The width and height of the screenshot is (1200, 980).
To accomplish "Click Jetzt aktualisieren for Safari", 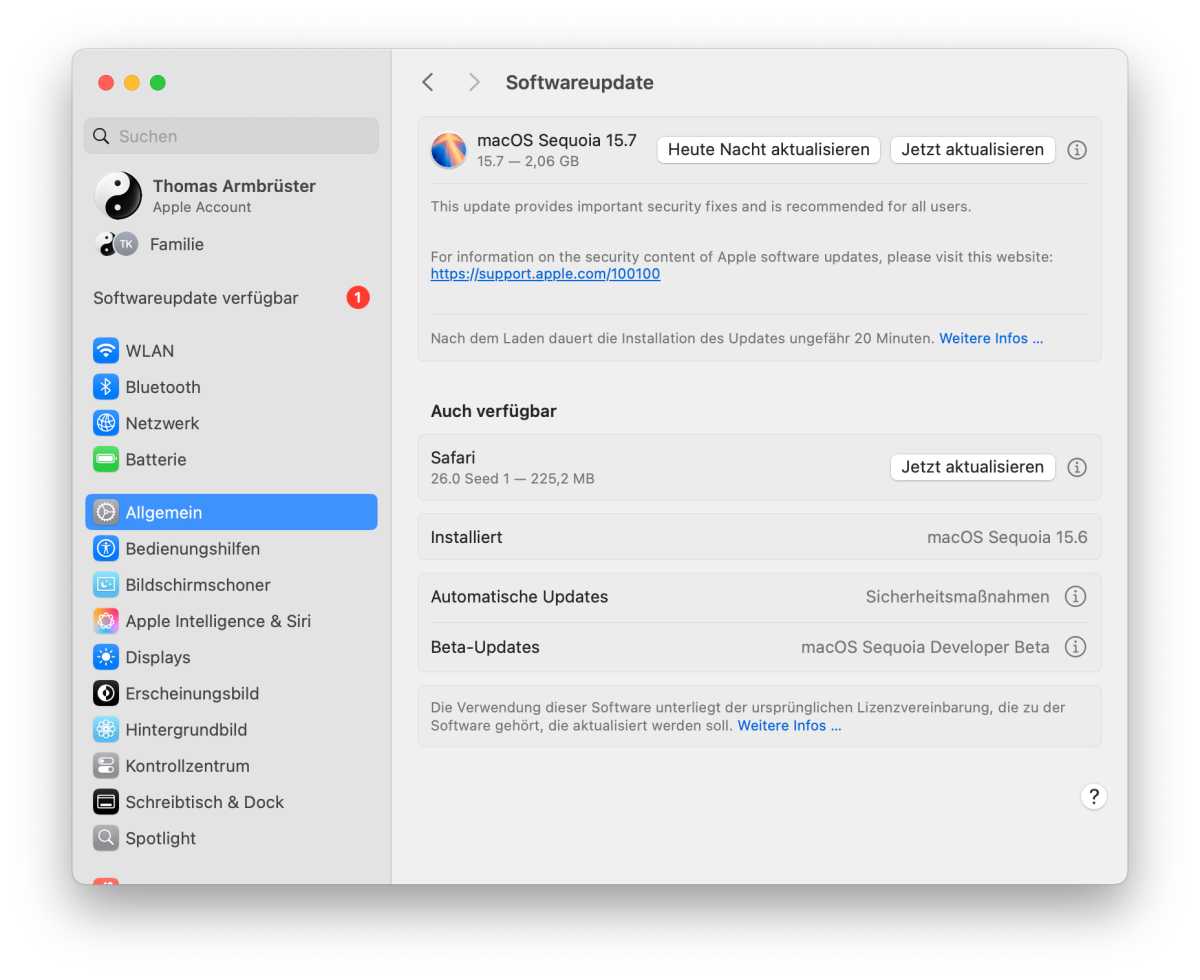I will 973,467.
